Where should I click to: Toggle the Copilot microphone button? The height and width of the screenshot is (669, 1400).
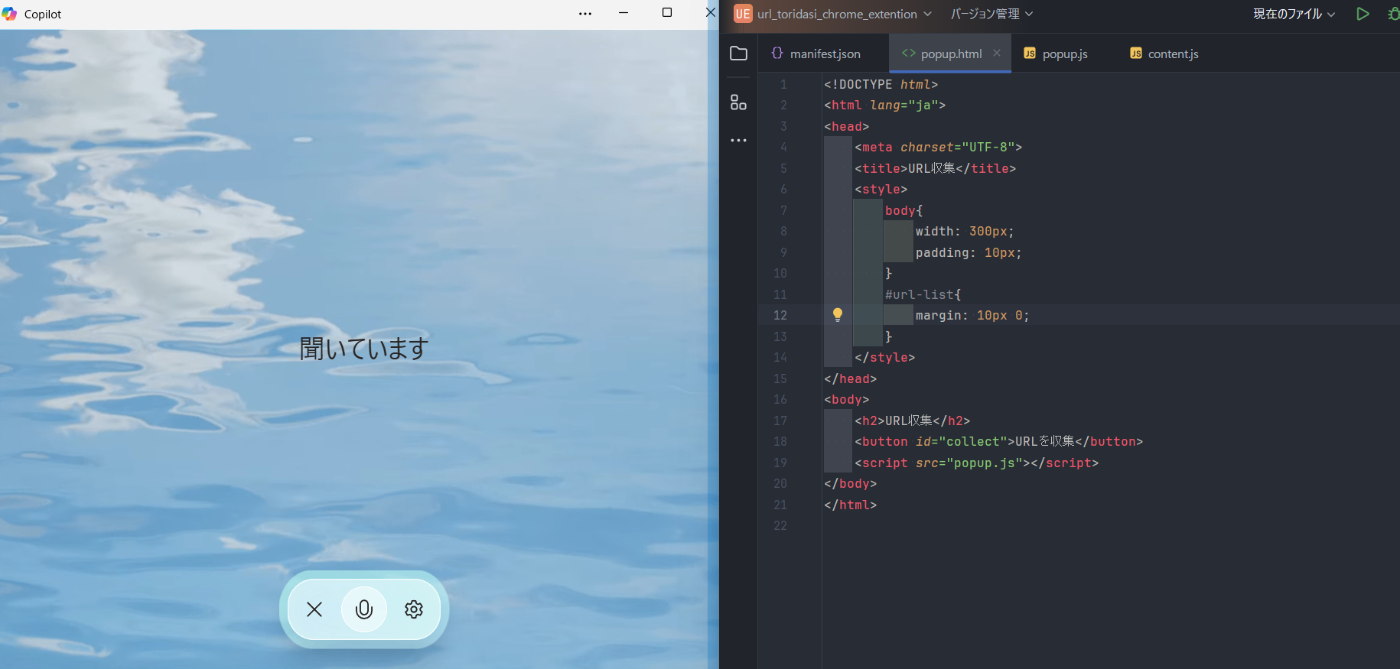click(x=364, y=609)
